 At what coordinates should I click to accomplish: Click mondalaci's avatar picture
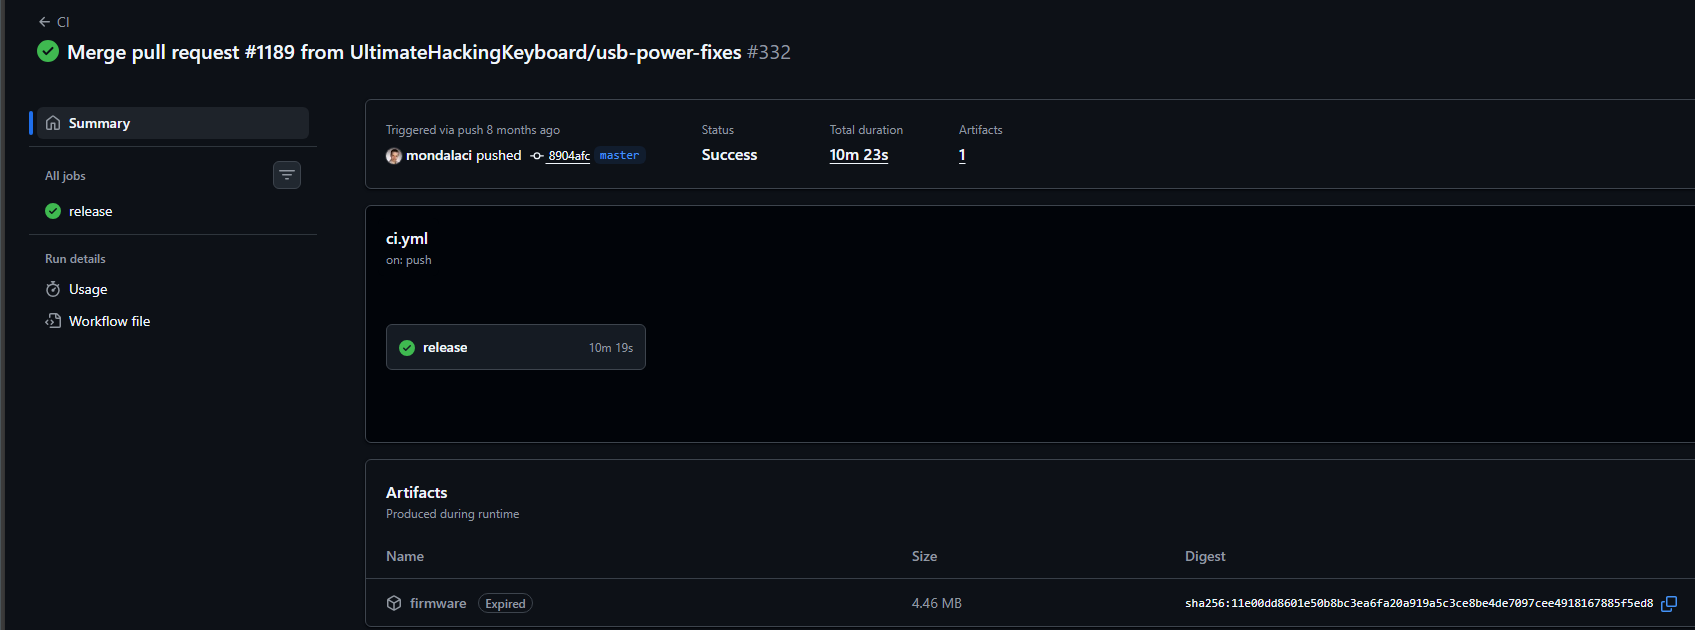coord(394,156)
